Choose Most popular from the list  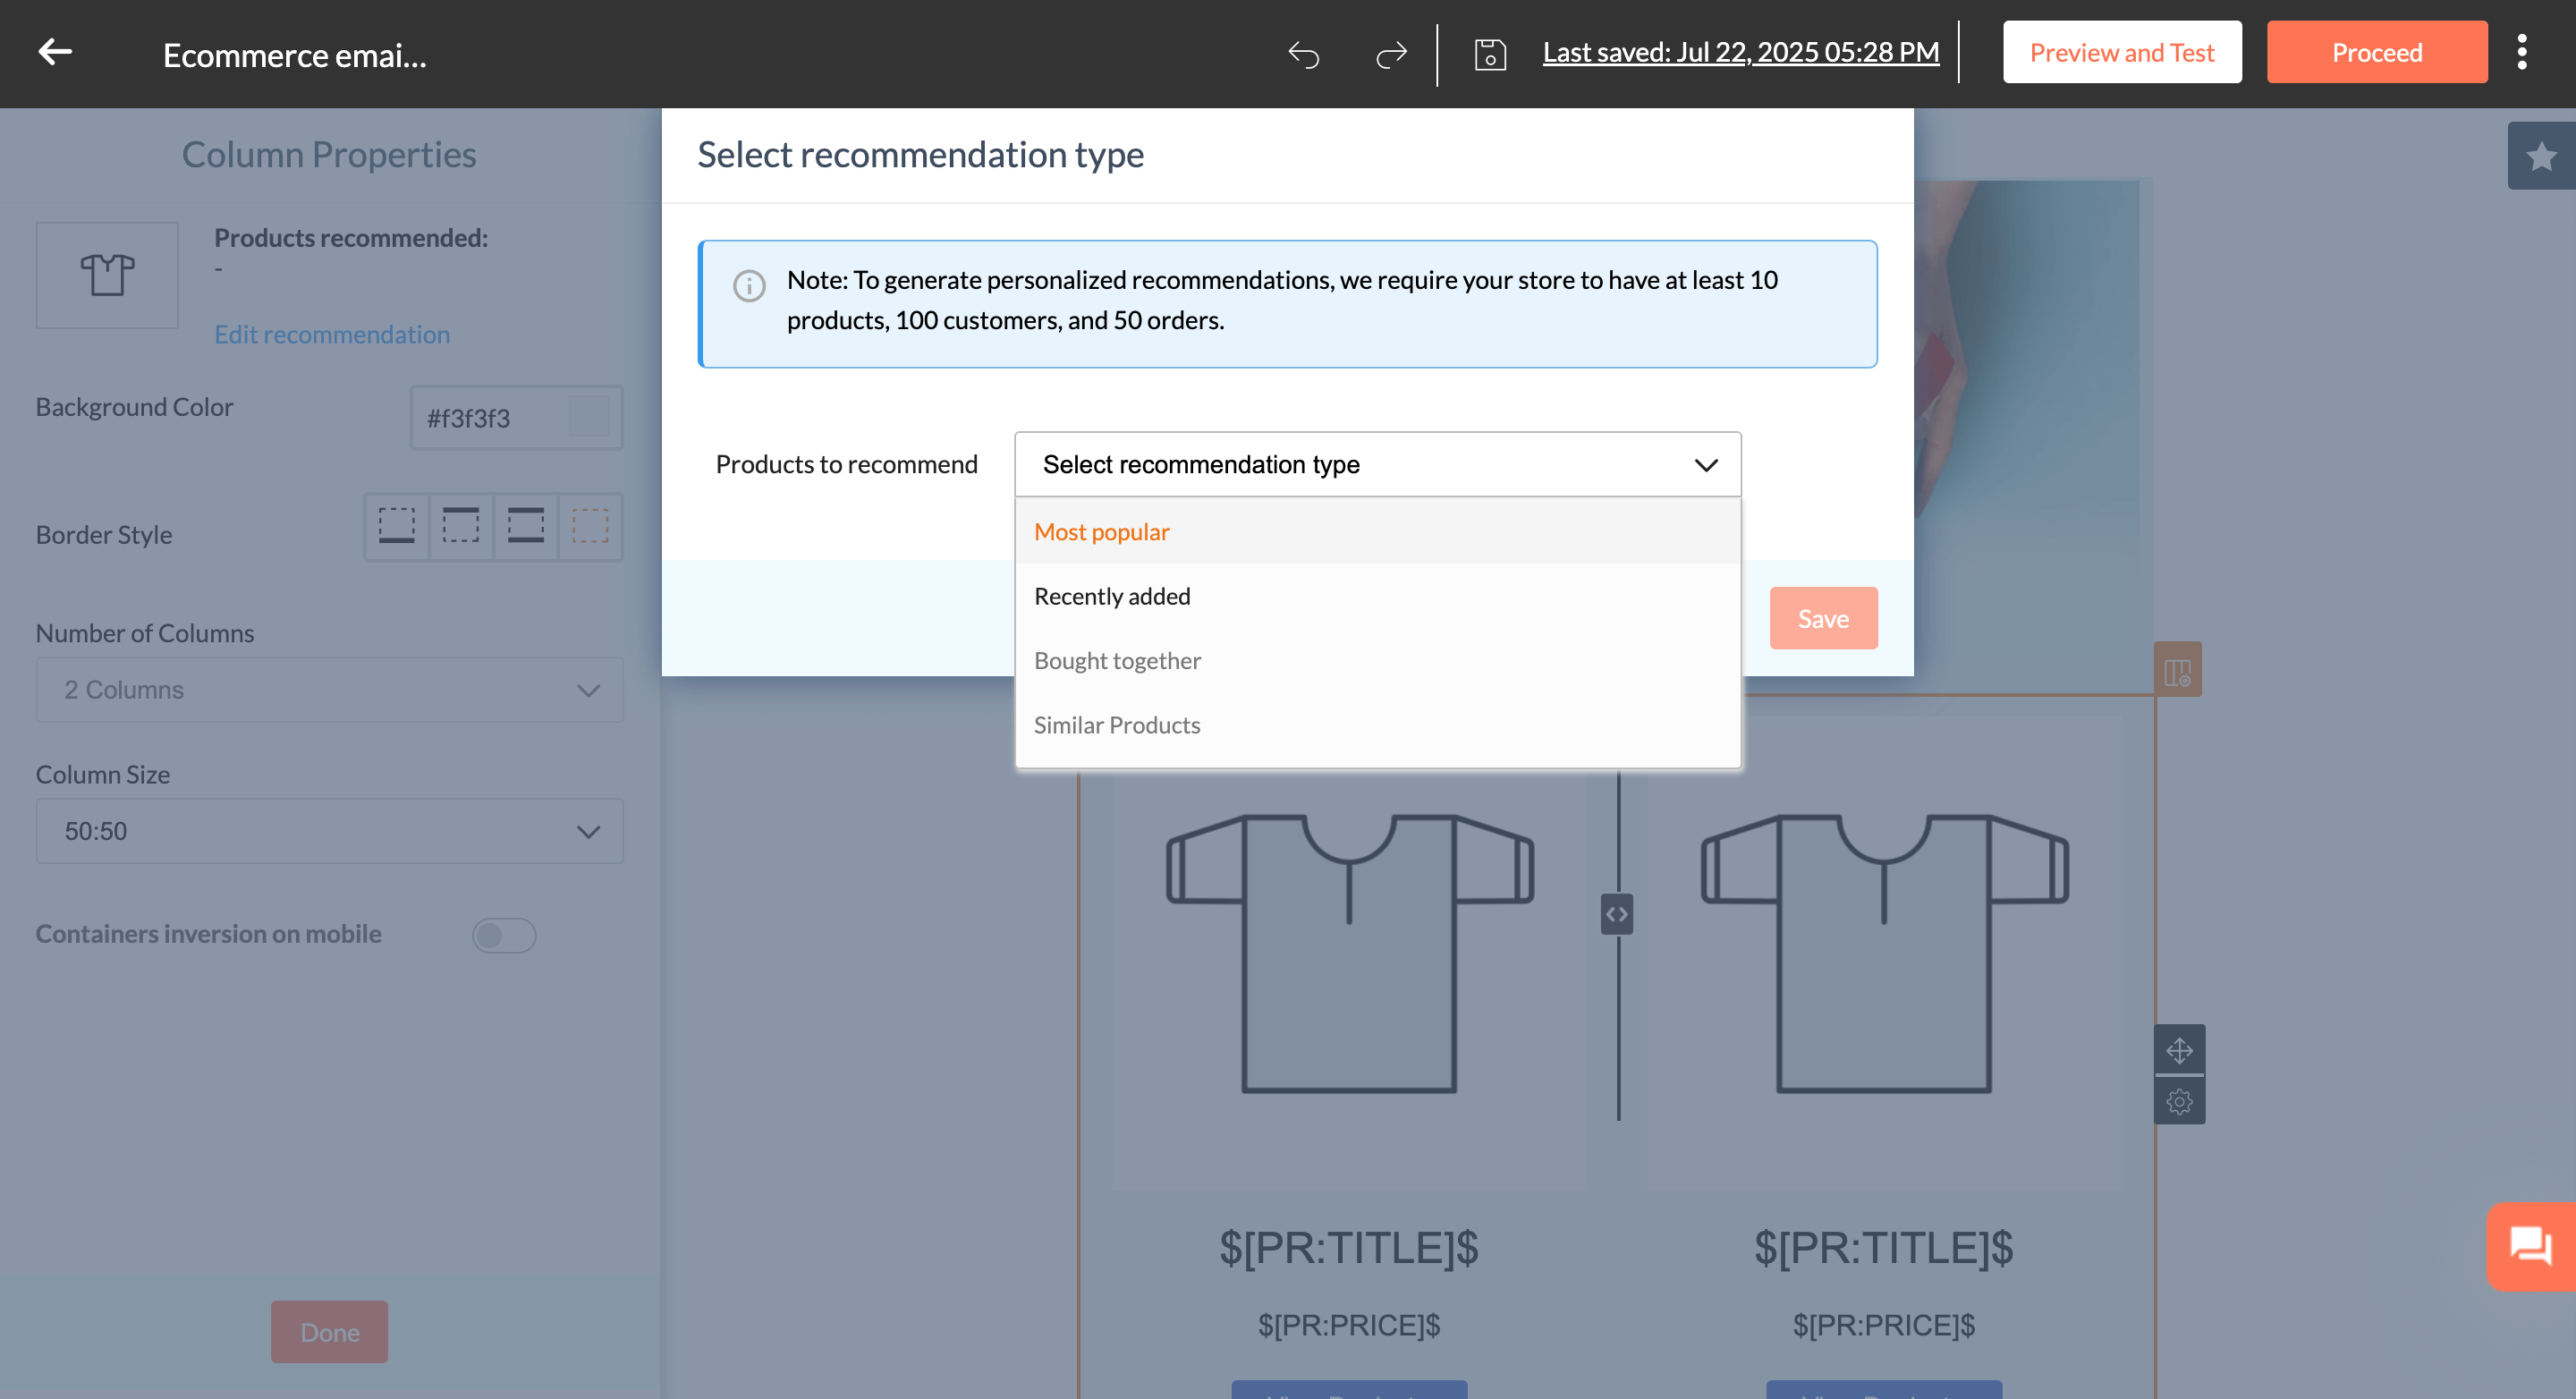1101,532
